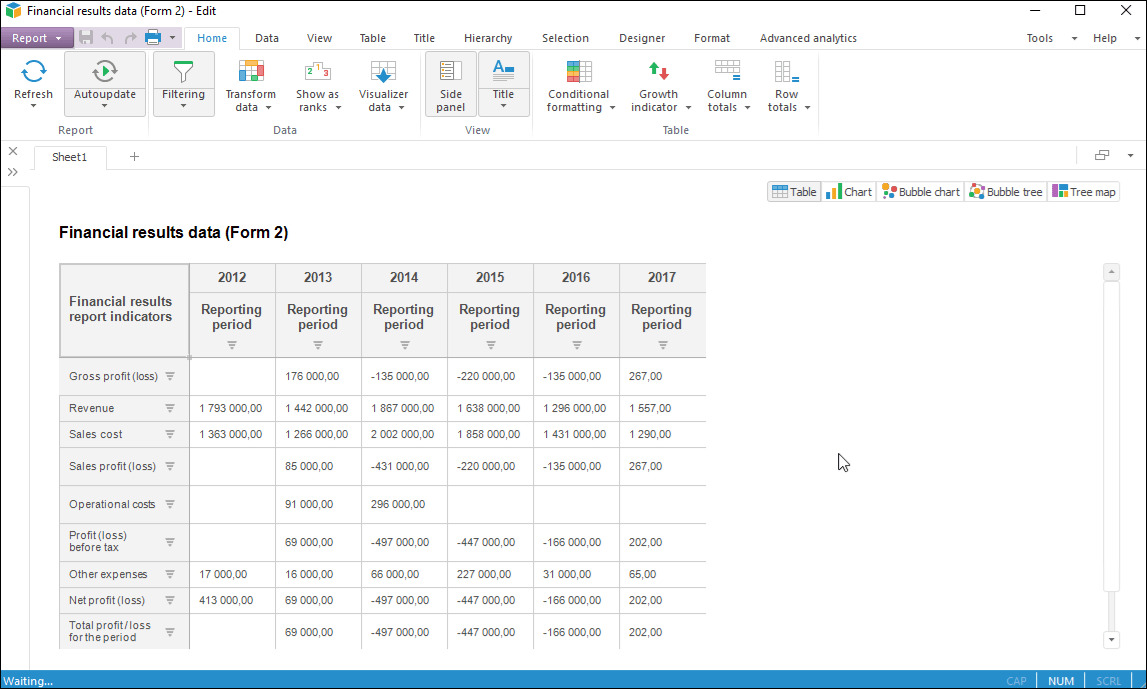Switch view to Chart
This screenshot has height=689, width=1147.
tap(849, 192)
